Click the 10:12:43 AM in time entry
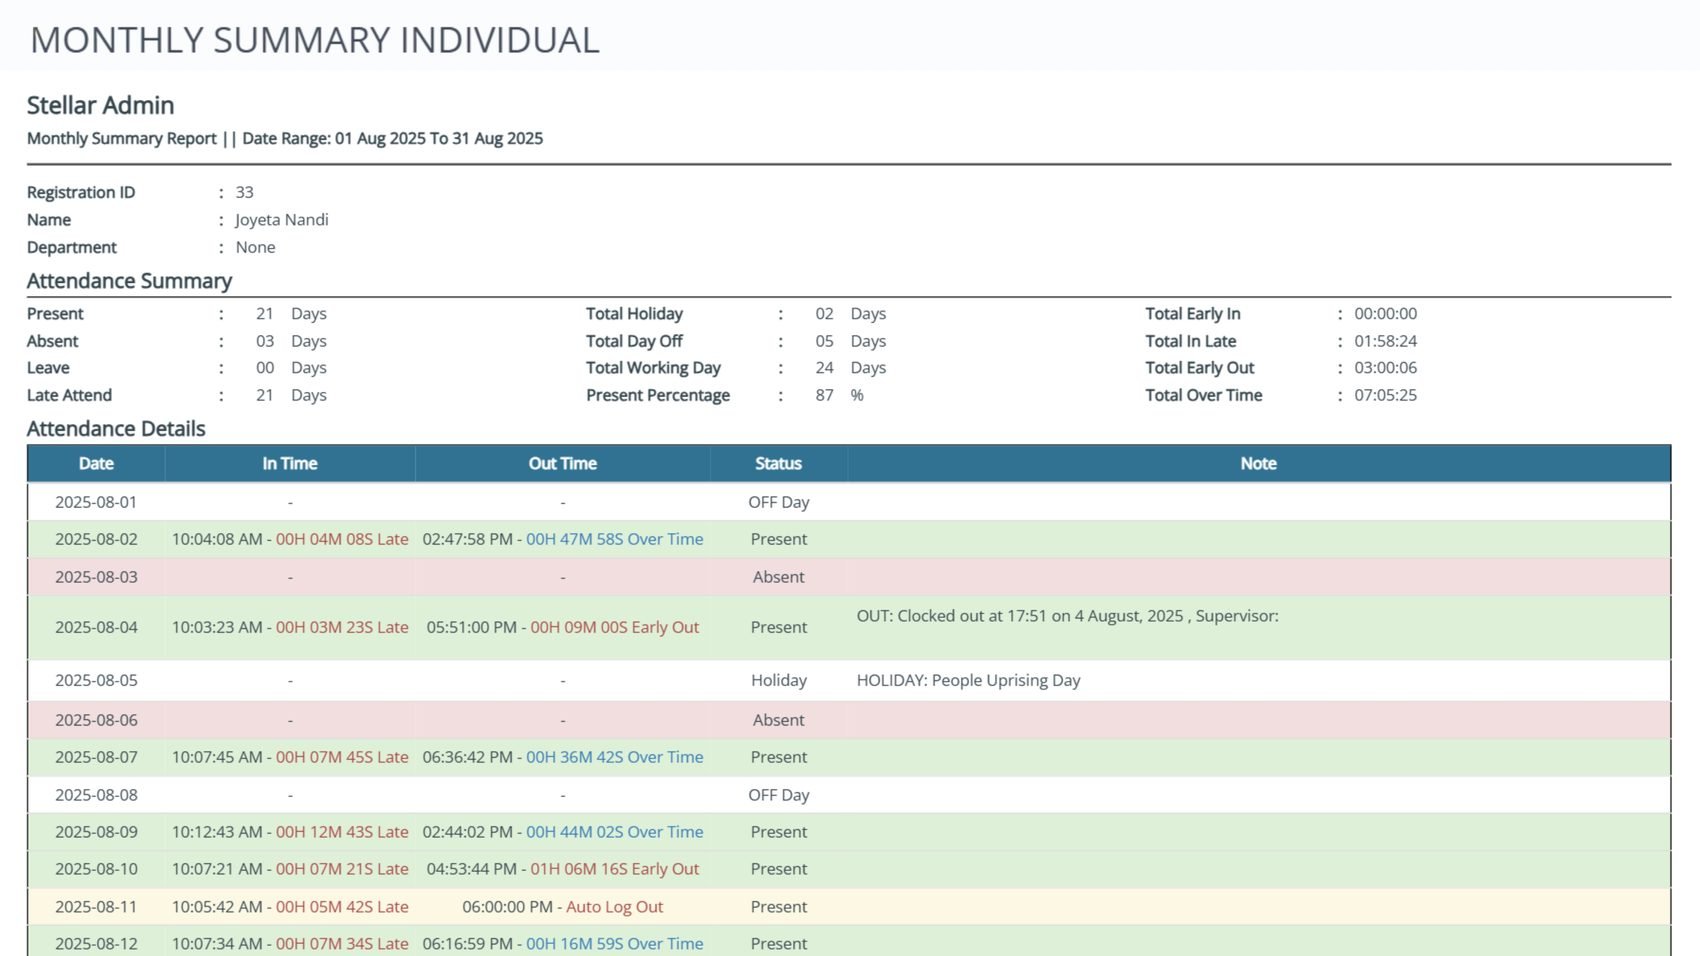Screen dimensions: 1700x956 [290, 832]
